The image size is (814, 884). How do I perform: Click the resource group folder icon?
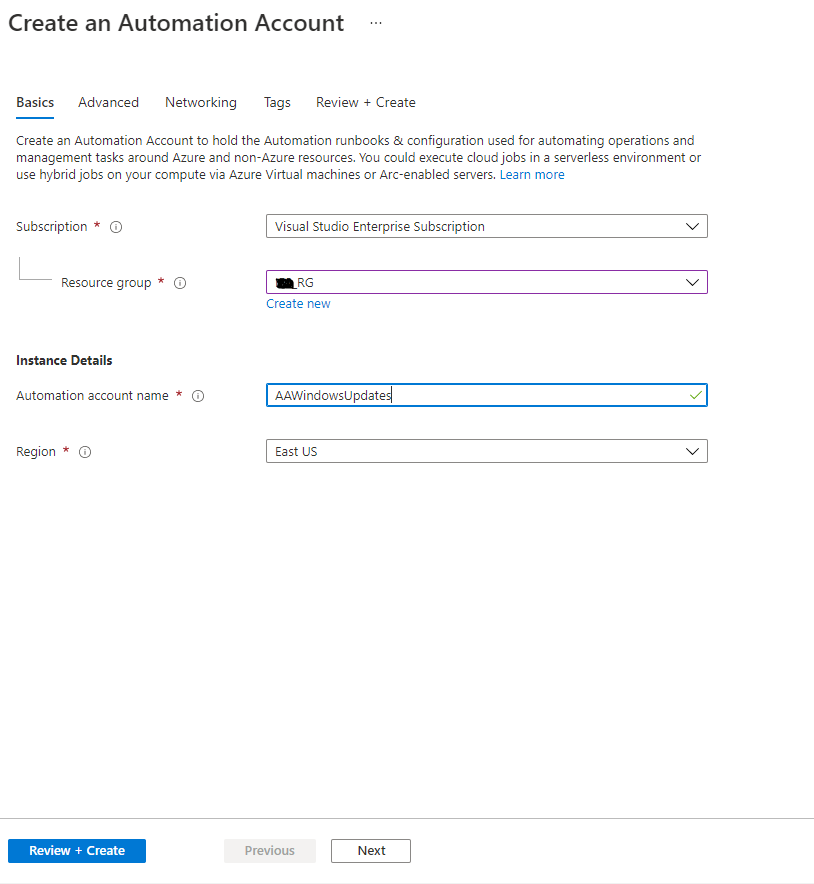(x=285, y=281)
